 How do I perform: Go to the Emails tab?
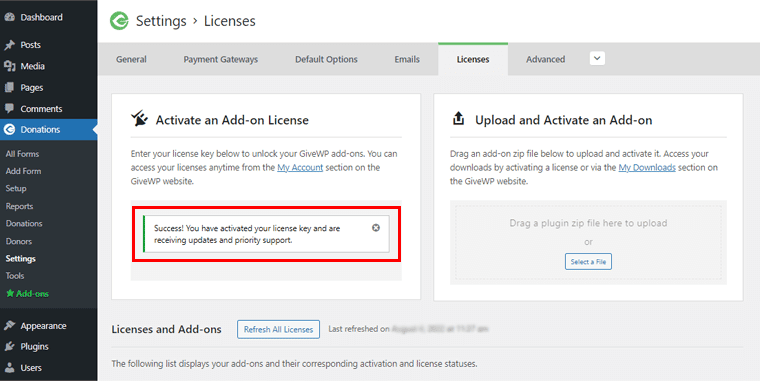pos(407,59)
